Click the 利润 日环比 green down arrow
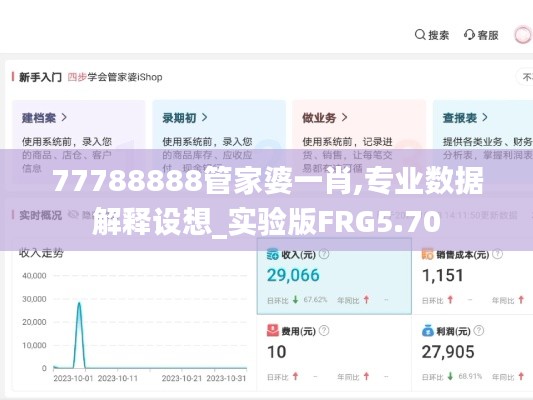The width and height of the screenshot is (533, 400). pos(450,376)
